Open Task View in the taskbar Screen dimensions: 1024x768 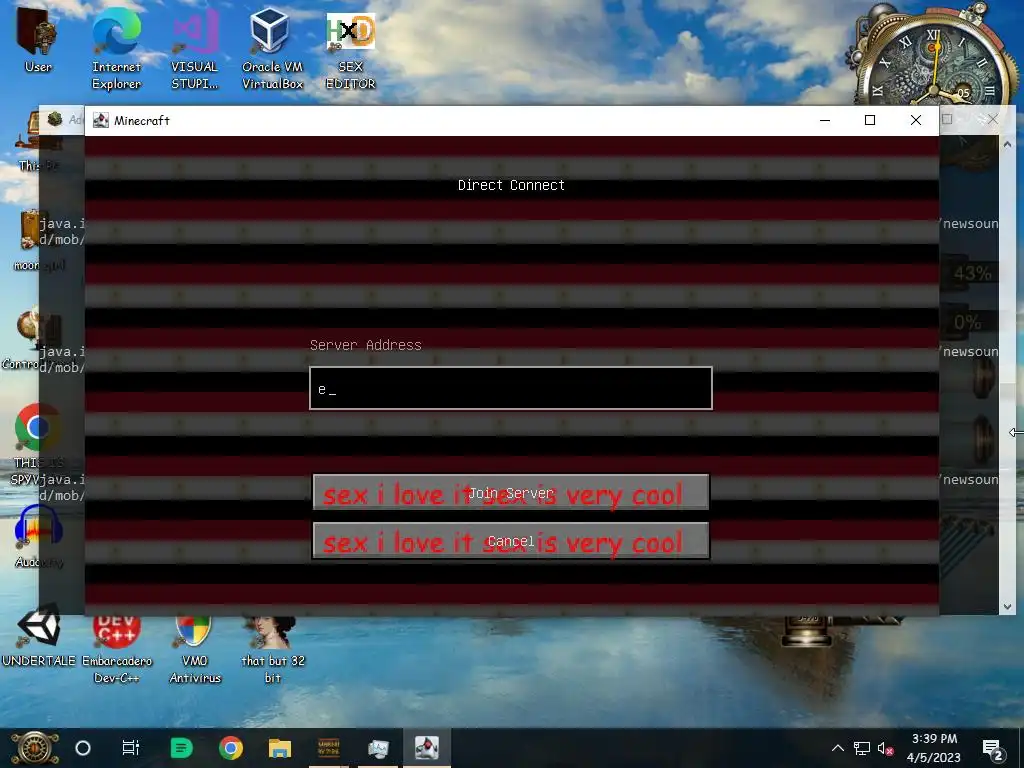131,748
